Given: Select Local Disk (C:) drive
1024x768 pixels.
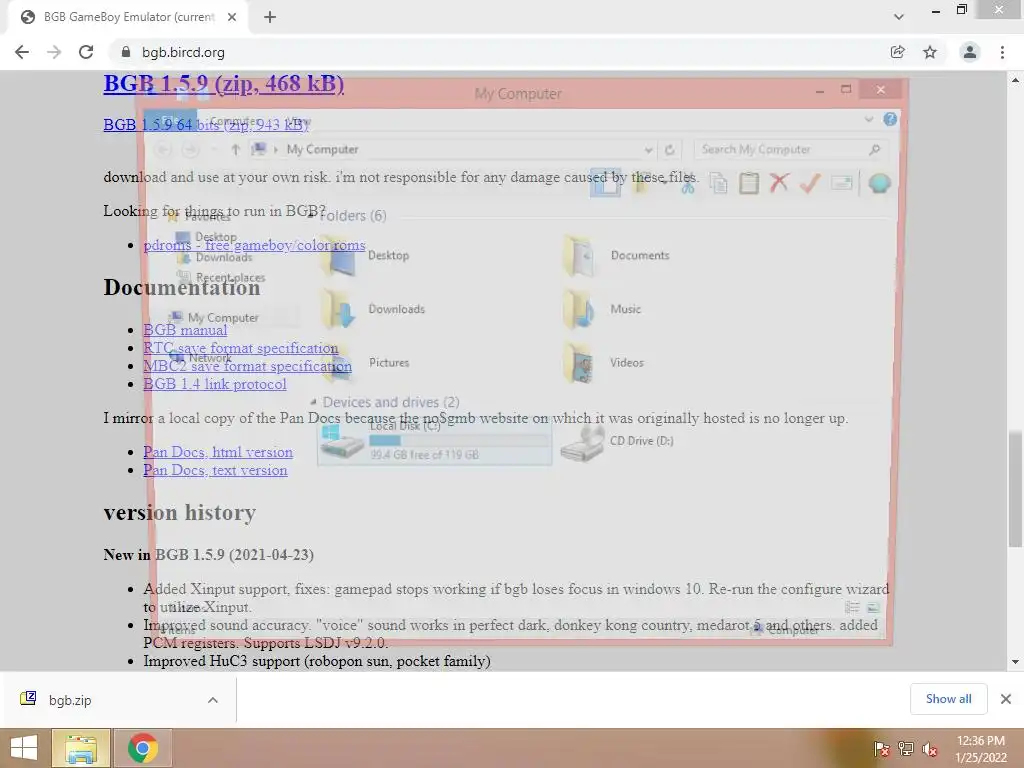Looking at the screenshot, I should (x=434, y=442).
